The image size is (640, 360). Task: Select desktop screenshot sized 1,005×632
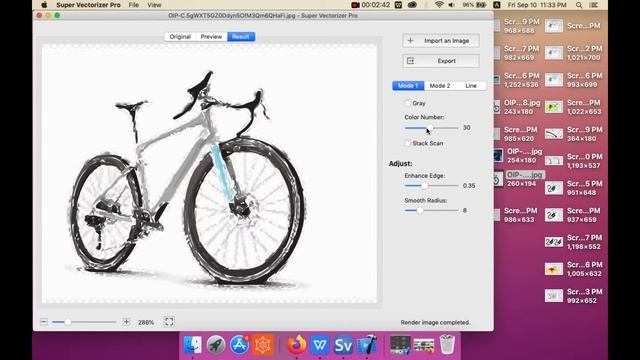click(573, 269)
